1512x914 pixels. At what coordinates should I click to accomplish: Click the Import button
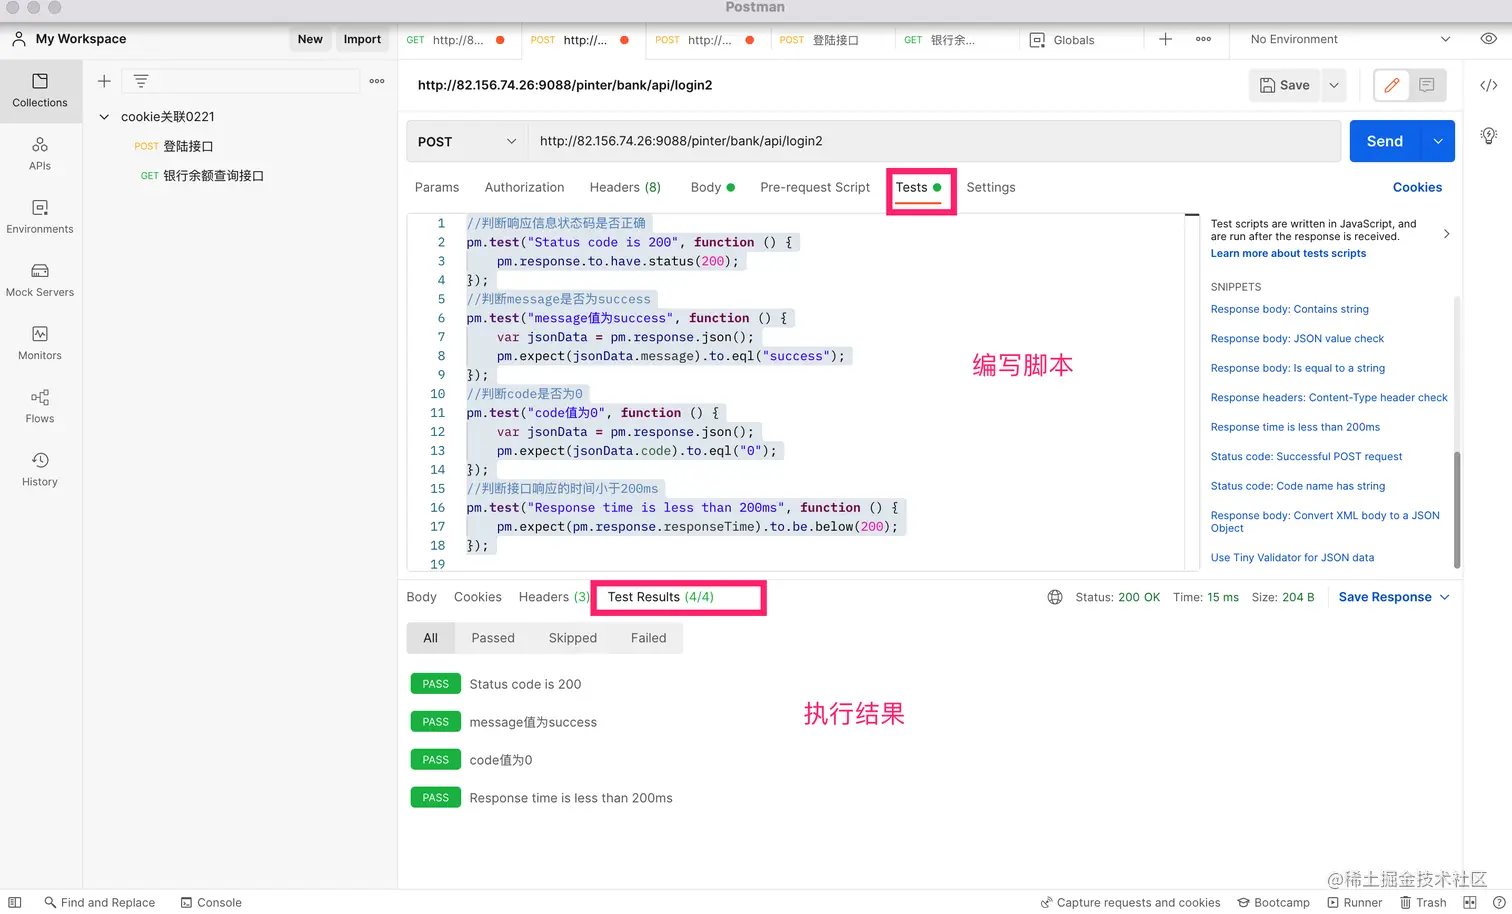[362, 39]
